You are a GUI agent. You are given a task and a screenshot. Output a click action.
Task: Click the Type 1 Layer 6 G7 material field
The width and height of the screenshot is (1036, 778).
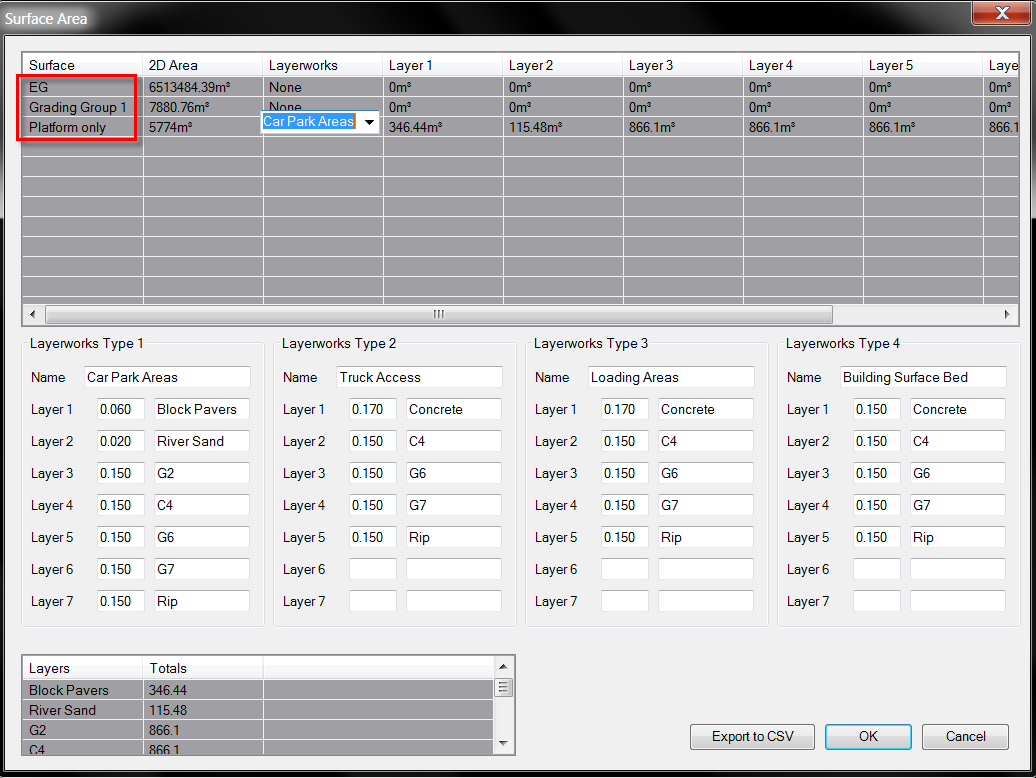click(x=202, y=569)
